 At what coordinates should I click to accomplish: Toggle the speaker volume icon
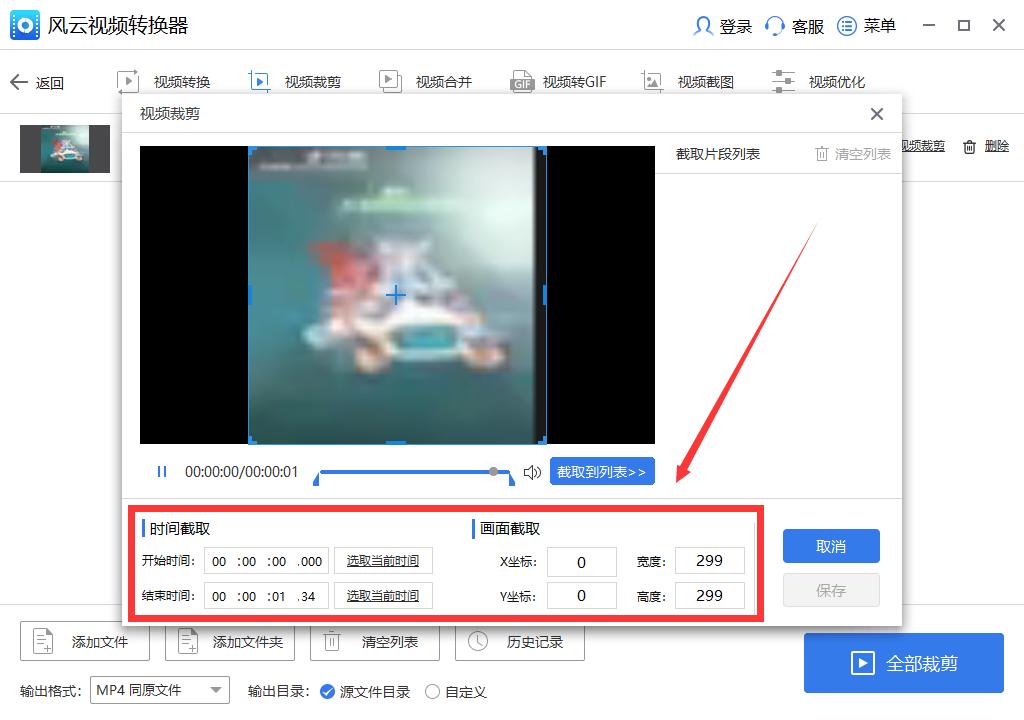531,471
